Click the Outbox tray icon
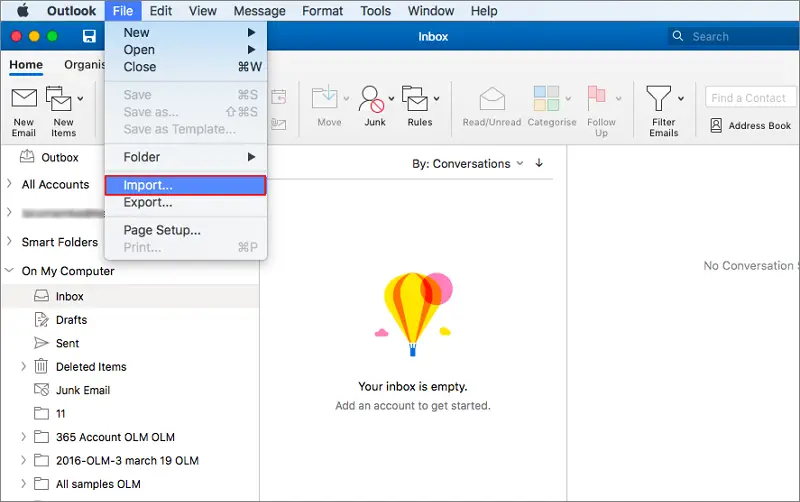This screenshot has height=502, width=800. coord(27,157)
